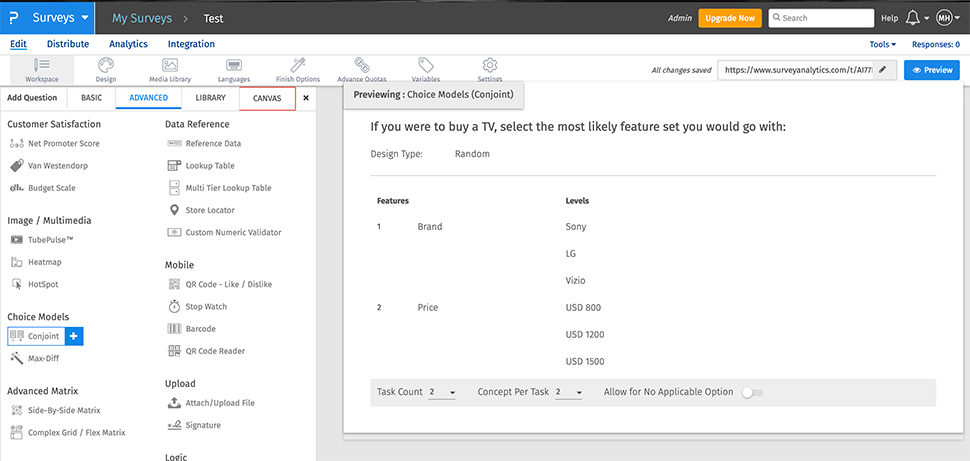970x461 pixels.
Task: Add a Reference Data question
Action: click(x=204, y=144)
